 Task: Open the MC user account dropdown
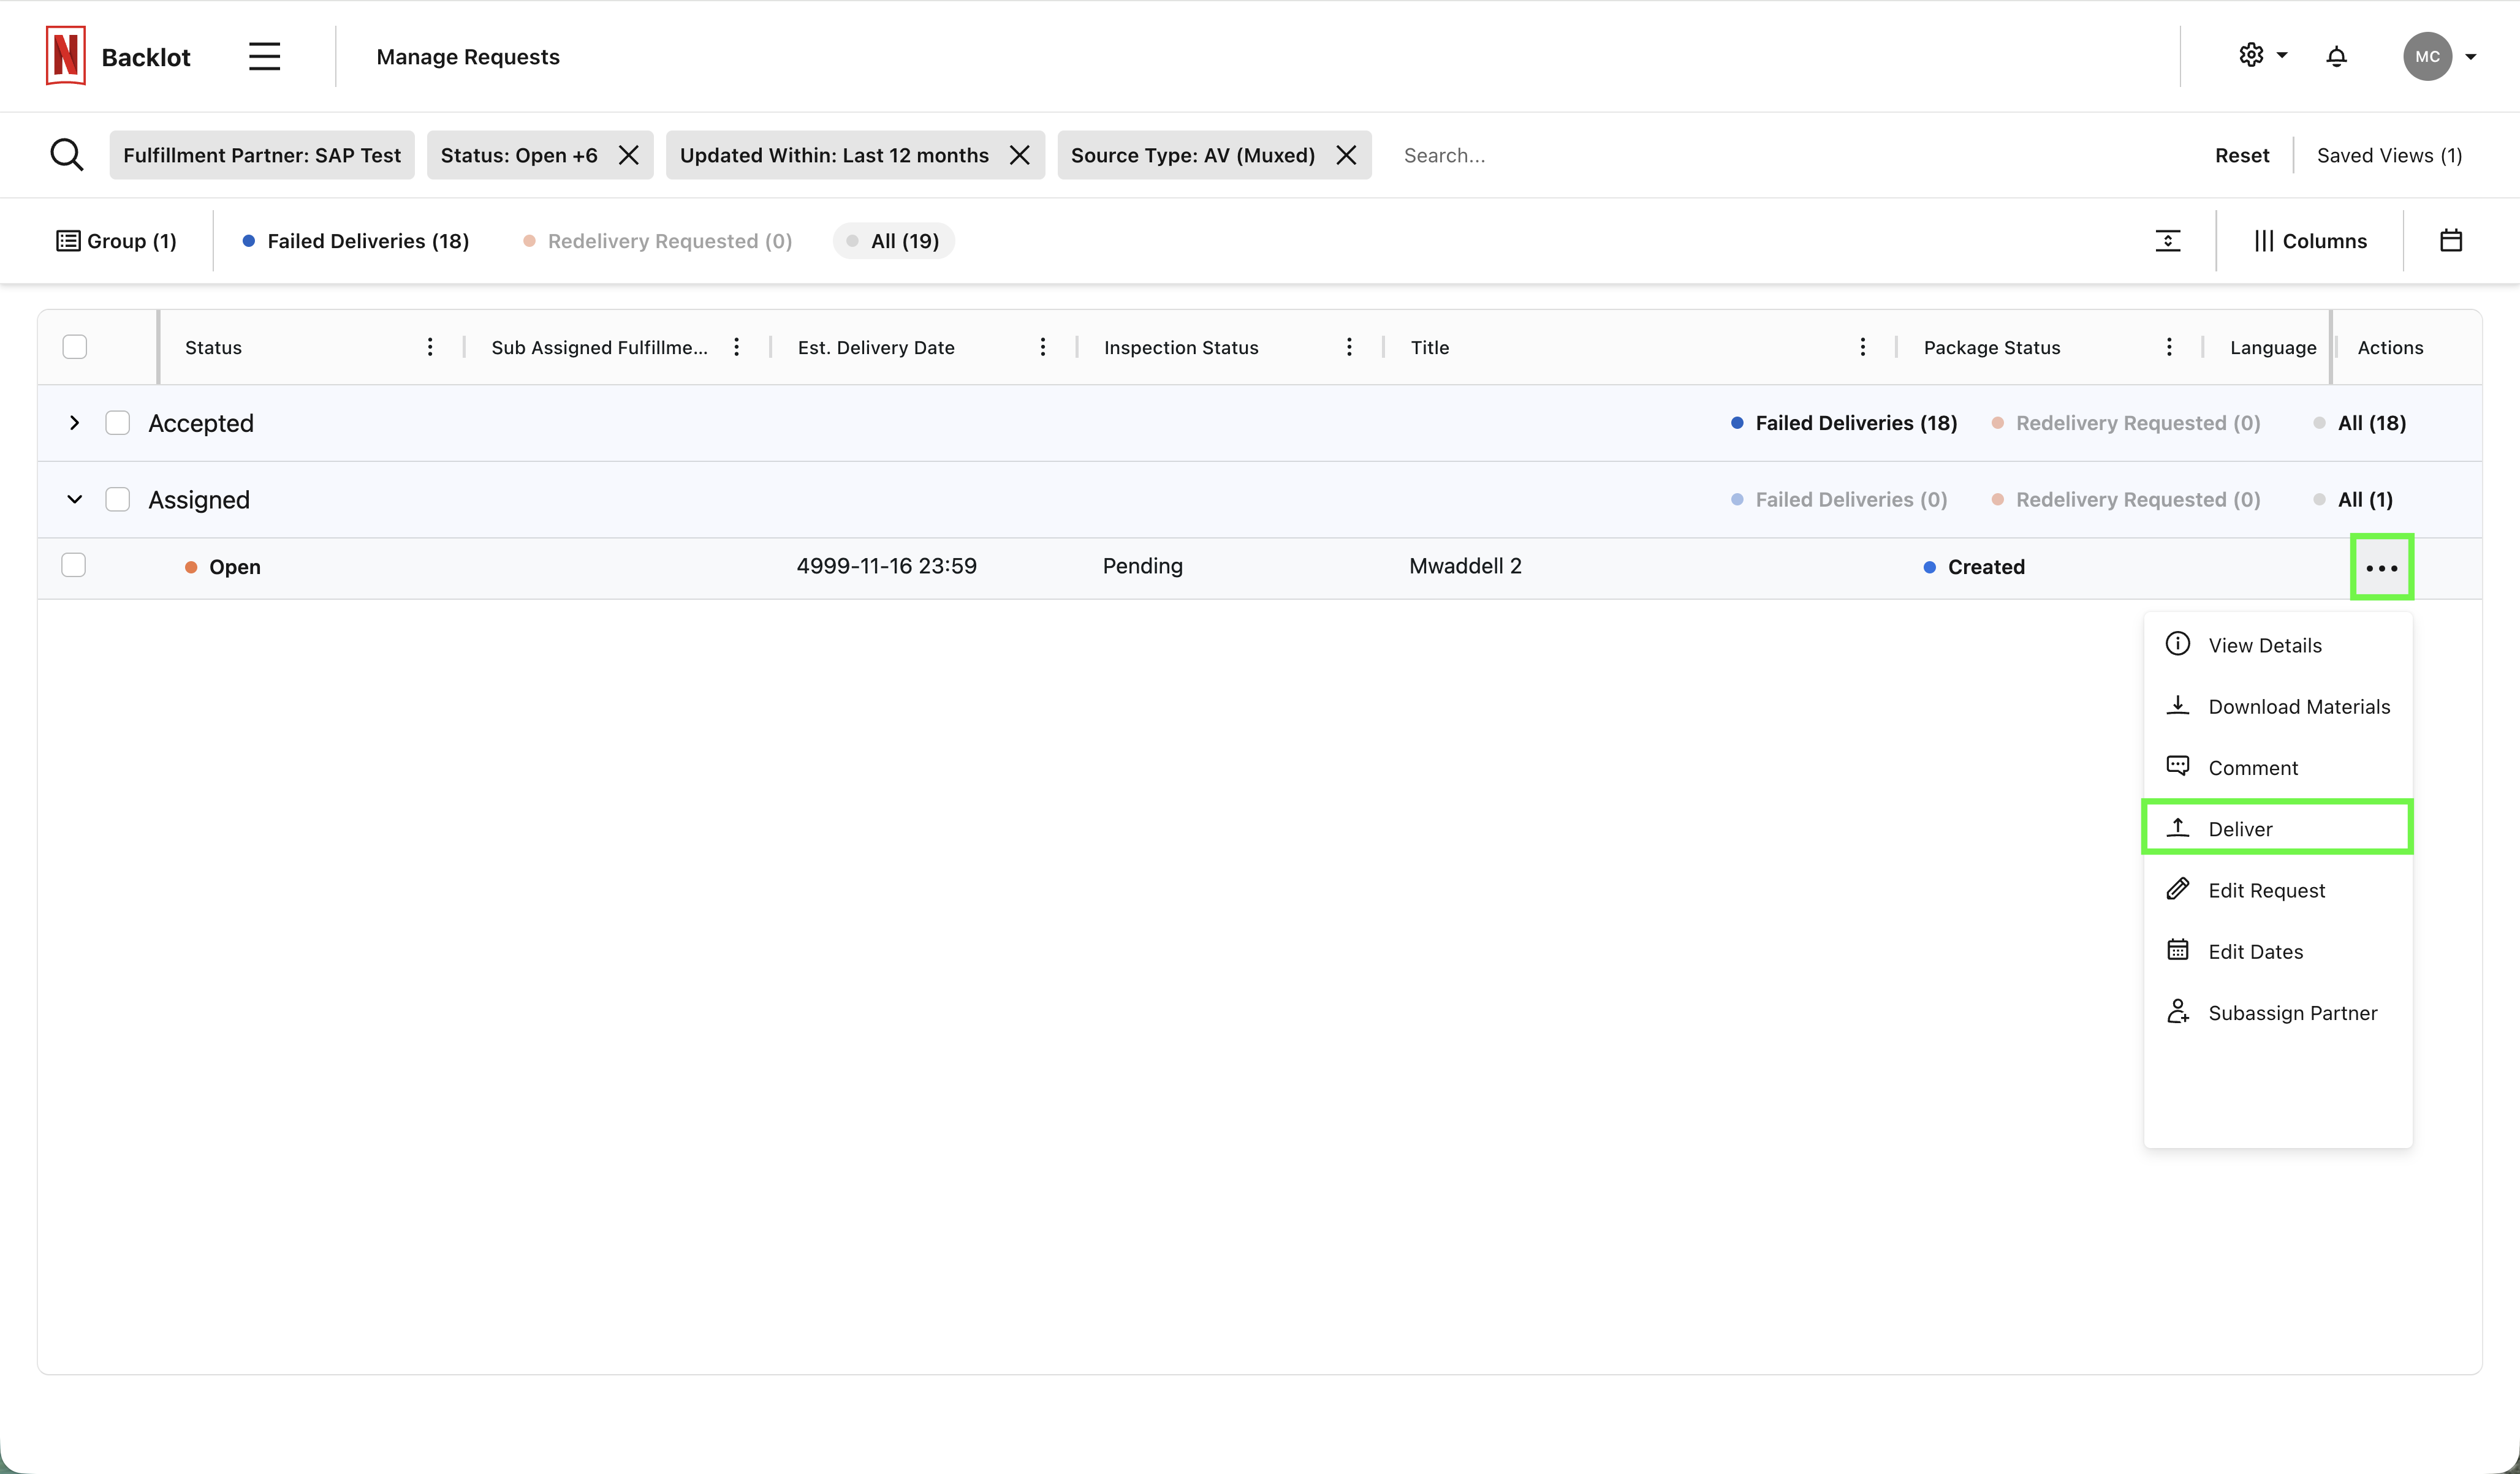[x=2440, y=56]
